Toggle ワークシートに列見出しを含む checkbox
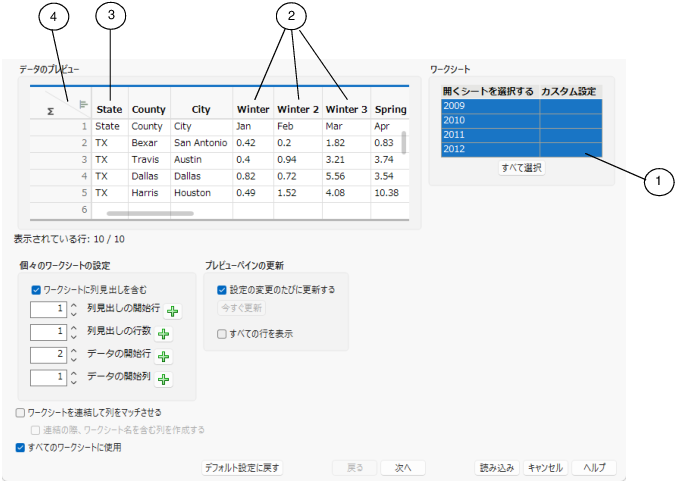This screenshot has width=676, height=483. tap(36, 290)
